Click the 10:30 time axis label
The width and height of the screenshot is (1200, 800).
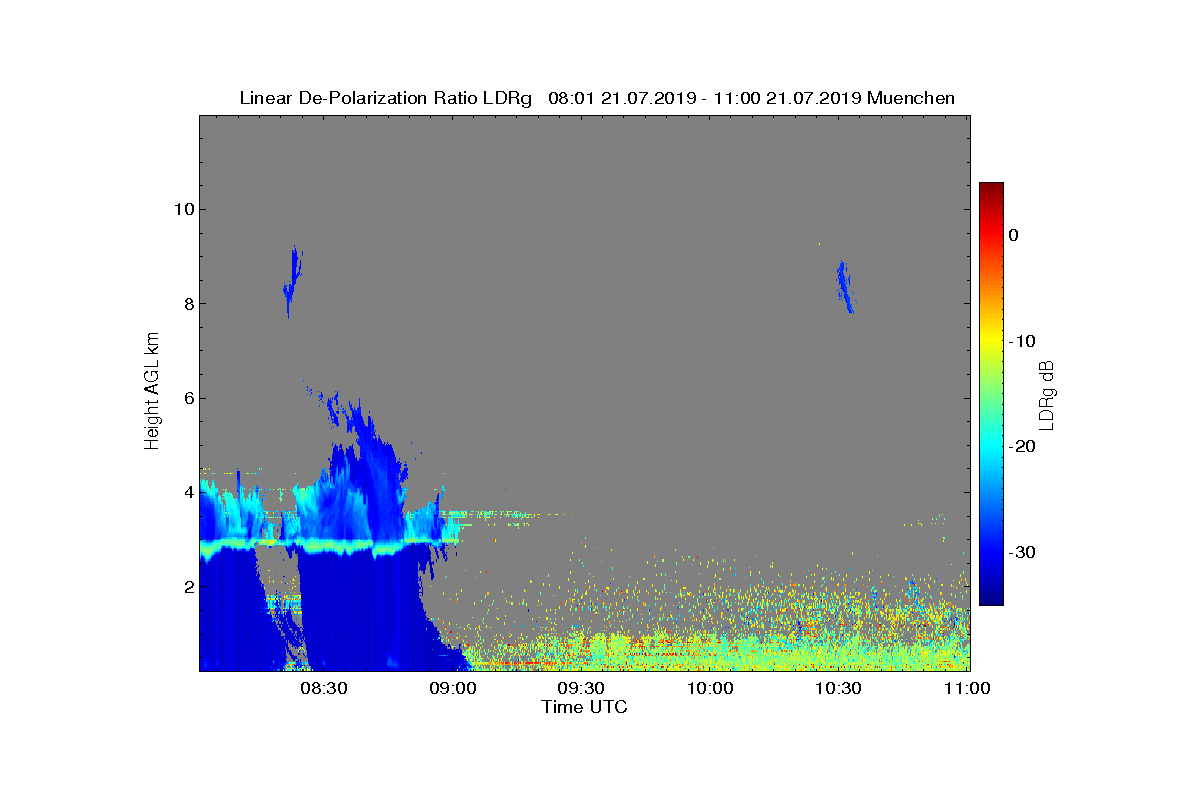click(840, 688)
